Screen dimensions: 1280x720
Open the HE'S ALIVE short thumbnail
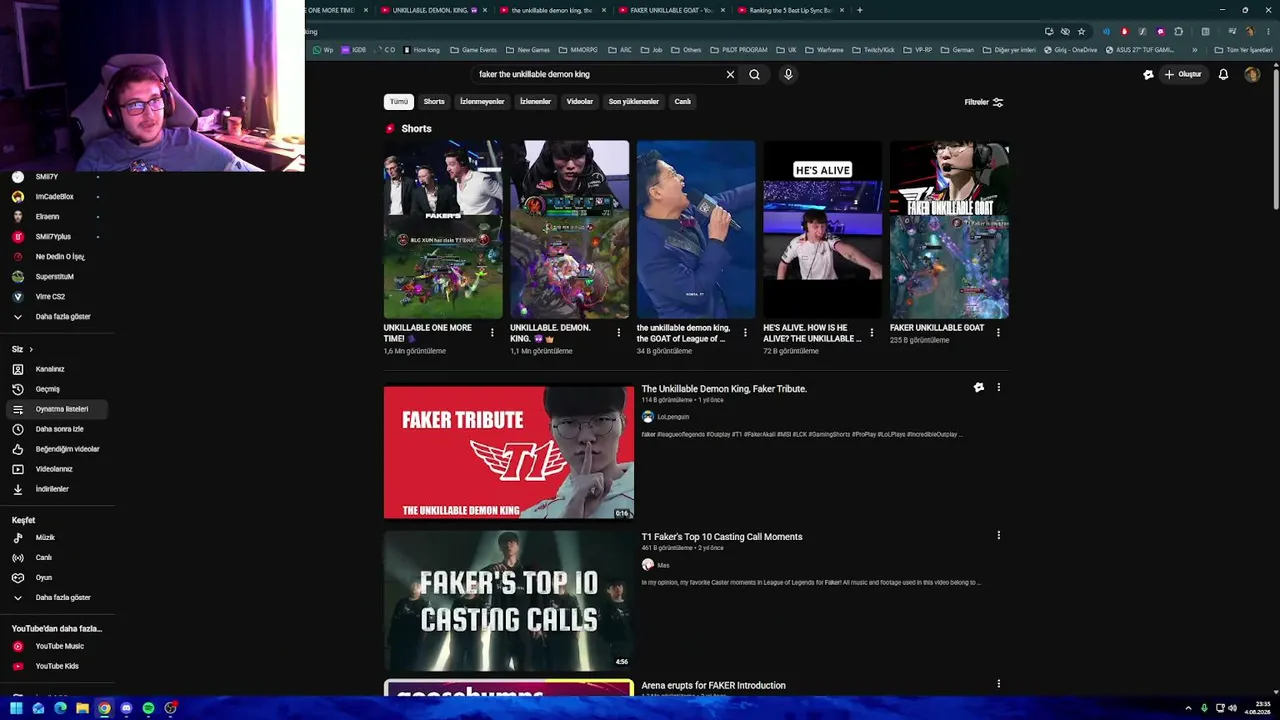[822, 229]
